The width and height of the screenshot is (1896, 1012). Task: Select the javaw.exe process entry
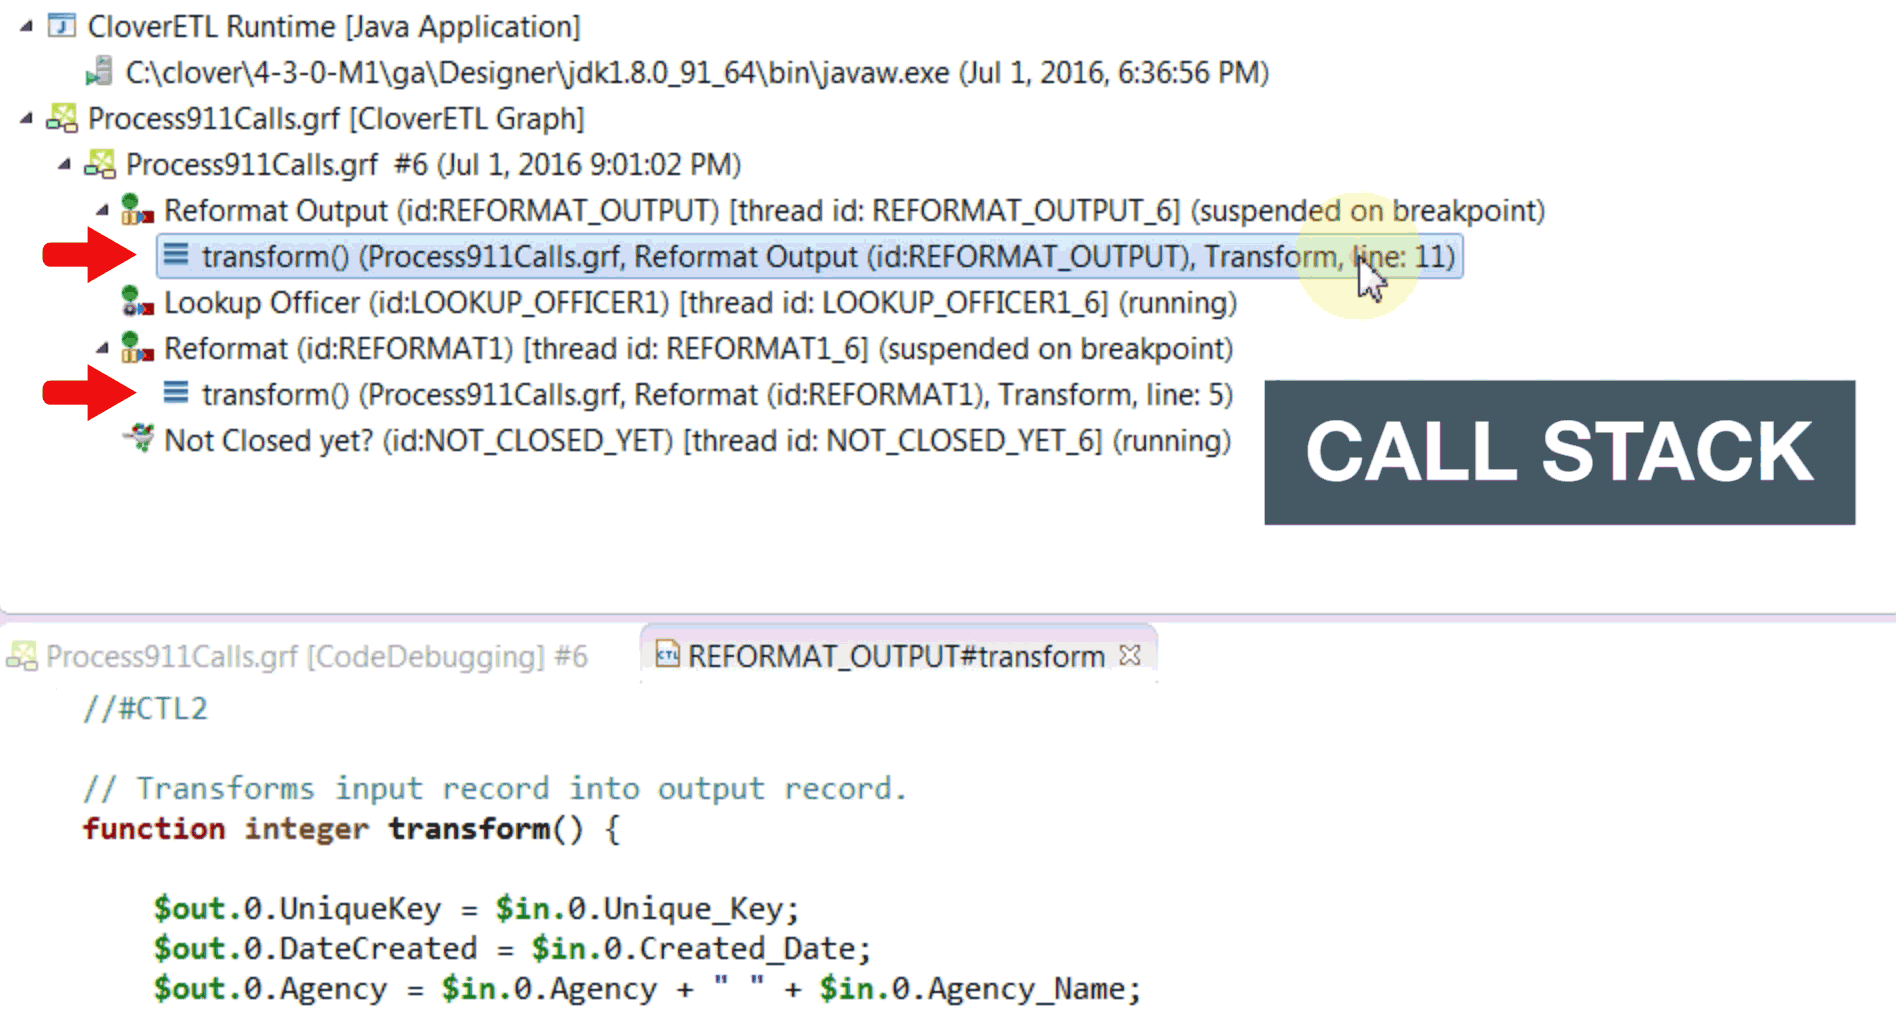click(x=697, y=73)
